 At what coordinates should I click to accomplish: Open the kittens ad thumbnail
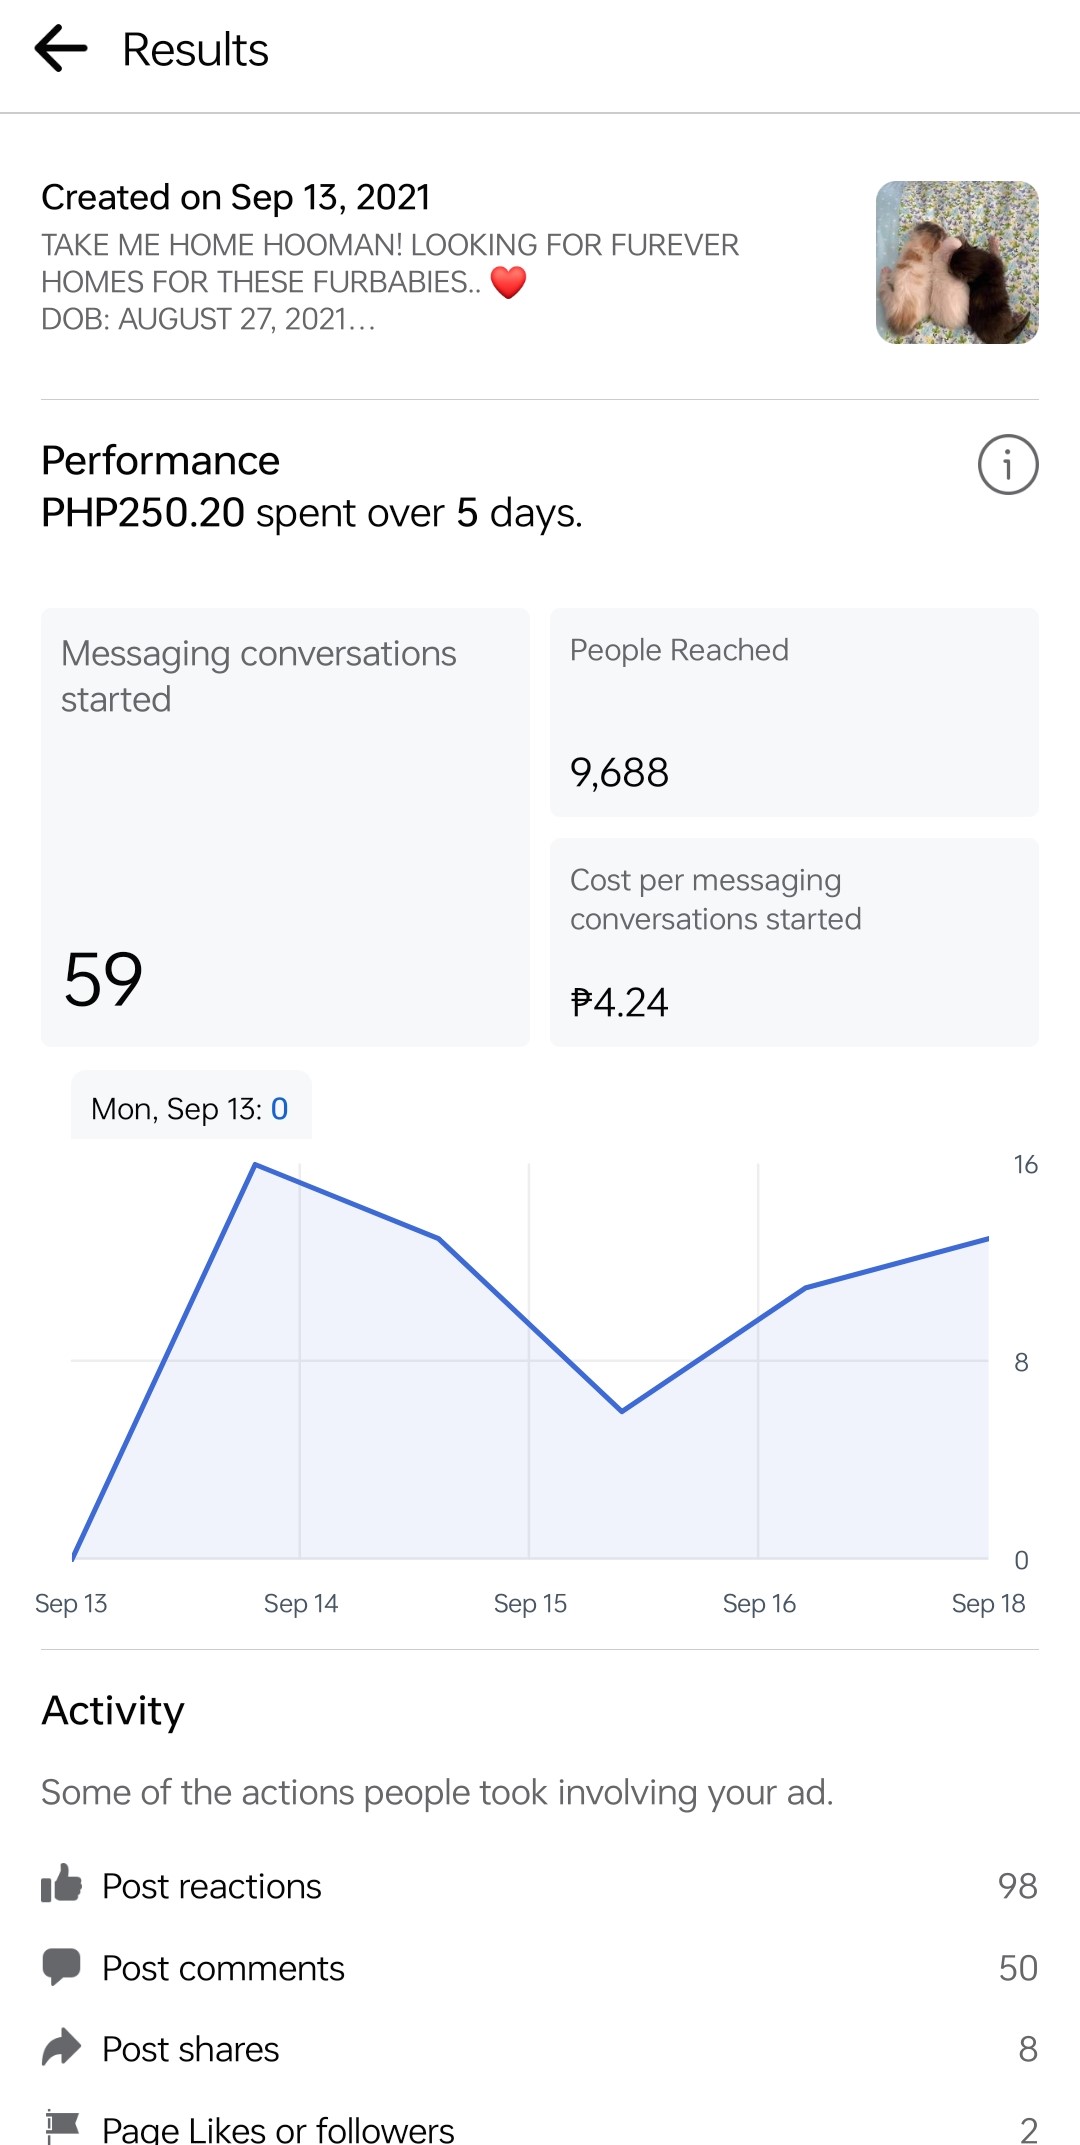[x=957, y=262]
